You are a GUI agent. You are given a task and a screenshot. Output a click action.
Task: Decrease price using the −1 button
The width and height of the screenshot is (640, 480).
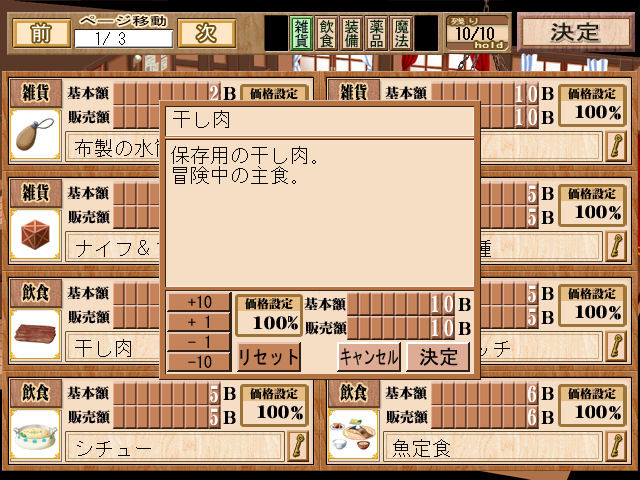[x=199, y=342]
